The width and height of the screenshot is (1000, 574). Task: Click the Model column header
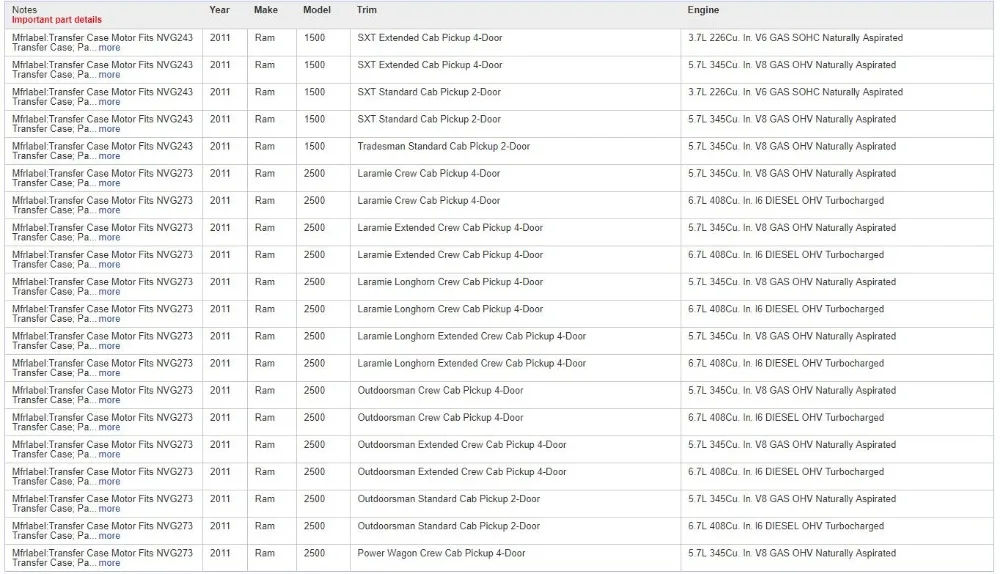[x=317, y=10]
